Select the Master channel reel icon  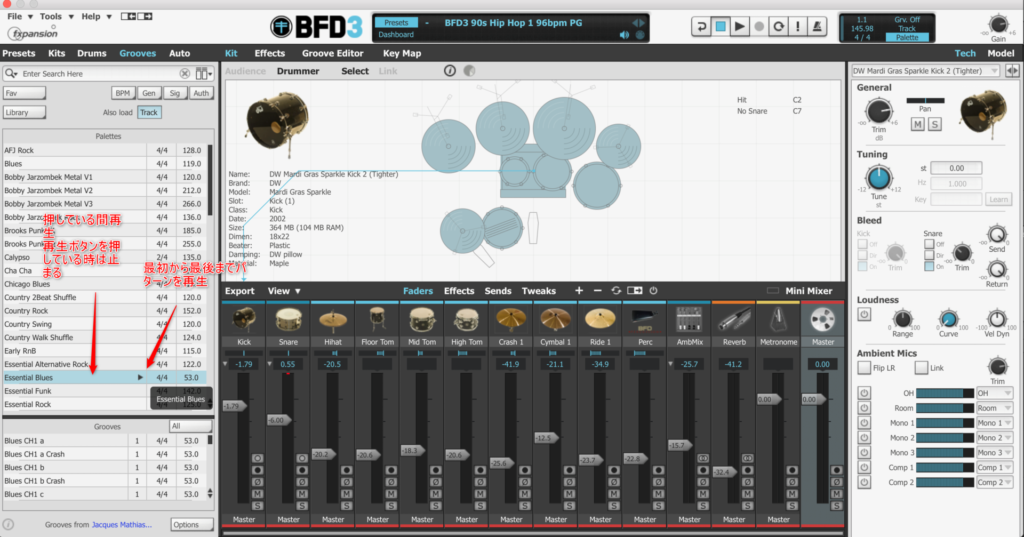tap(822, 319)
